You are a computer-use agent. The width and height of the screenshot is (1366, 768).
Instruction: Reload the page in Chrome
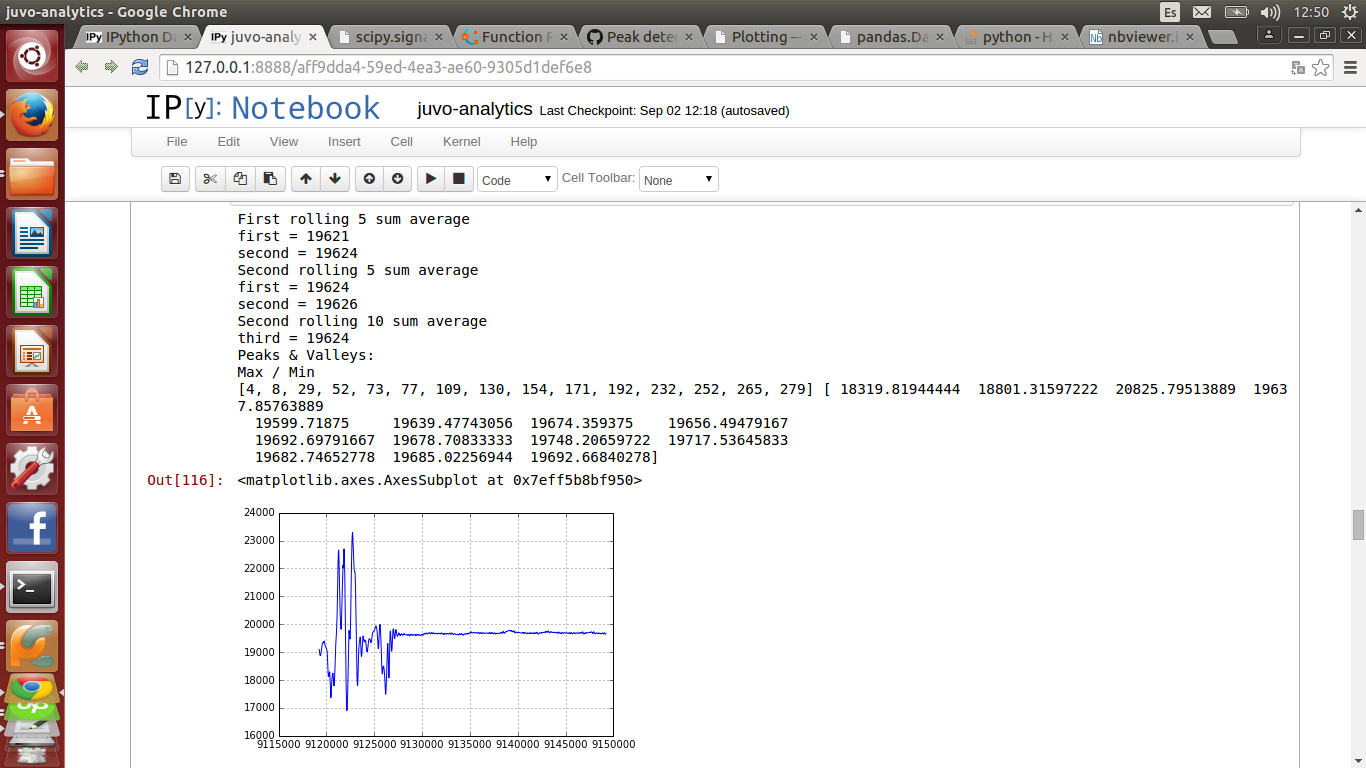click(x=140, y=67)
